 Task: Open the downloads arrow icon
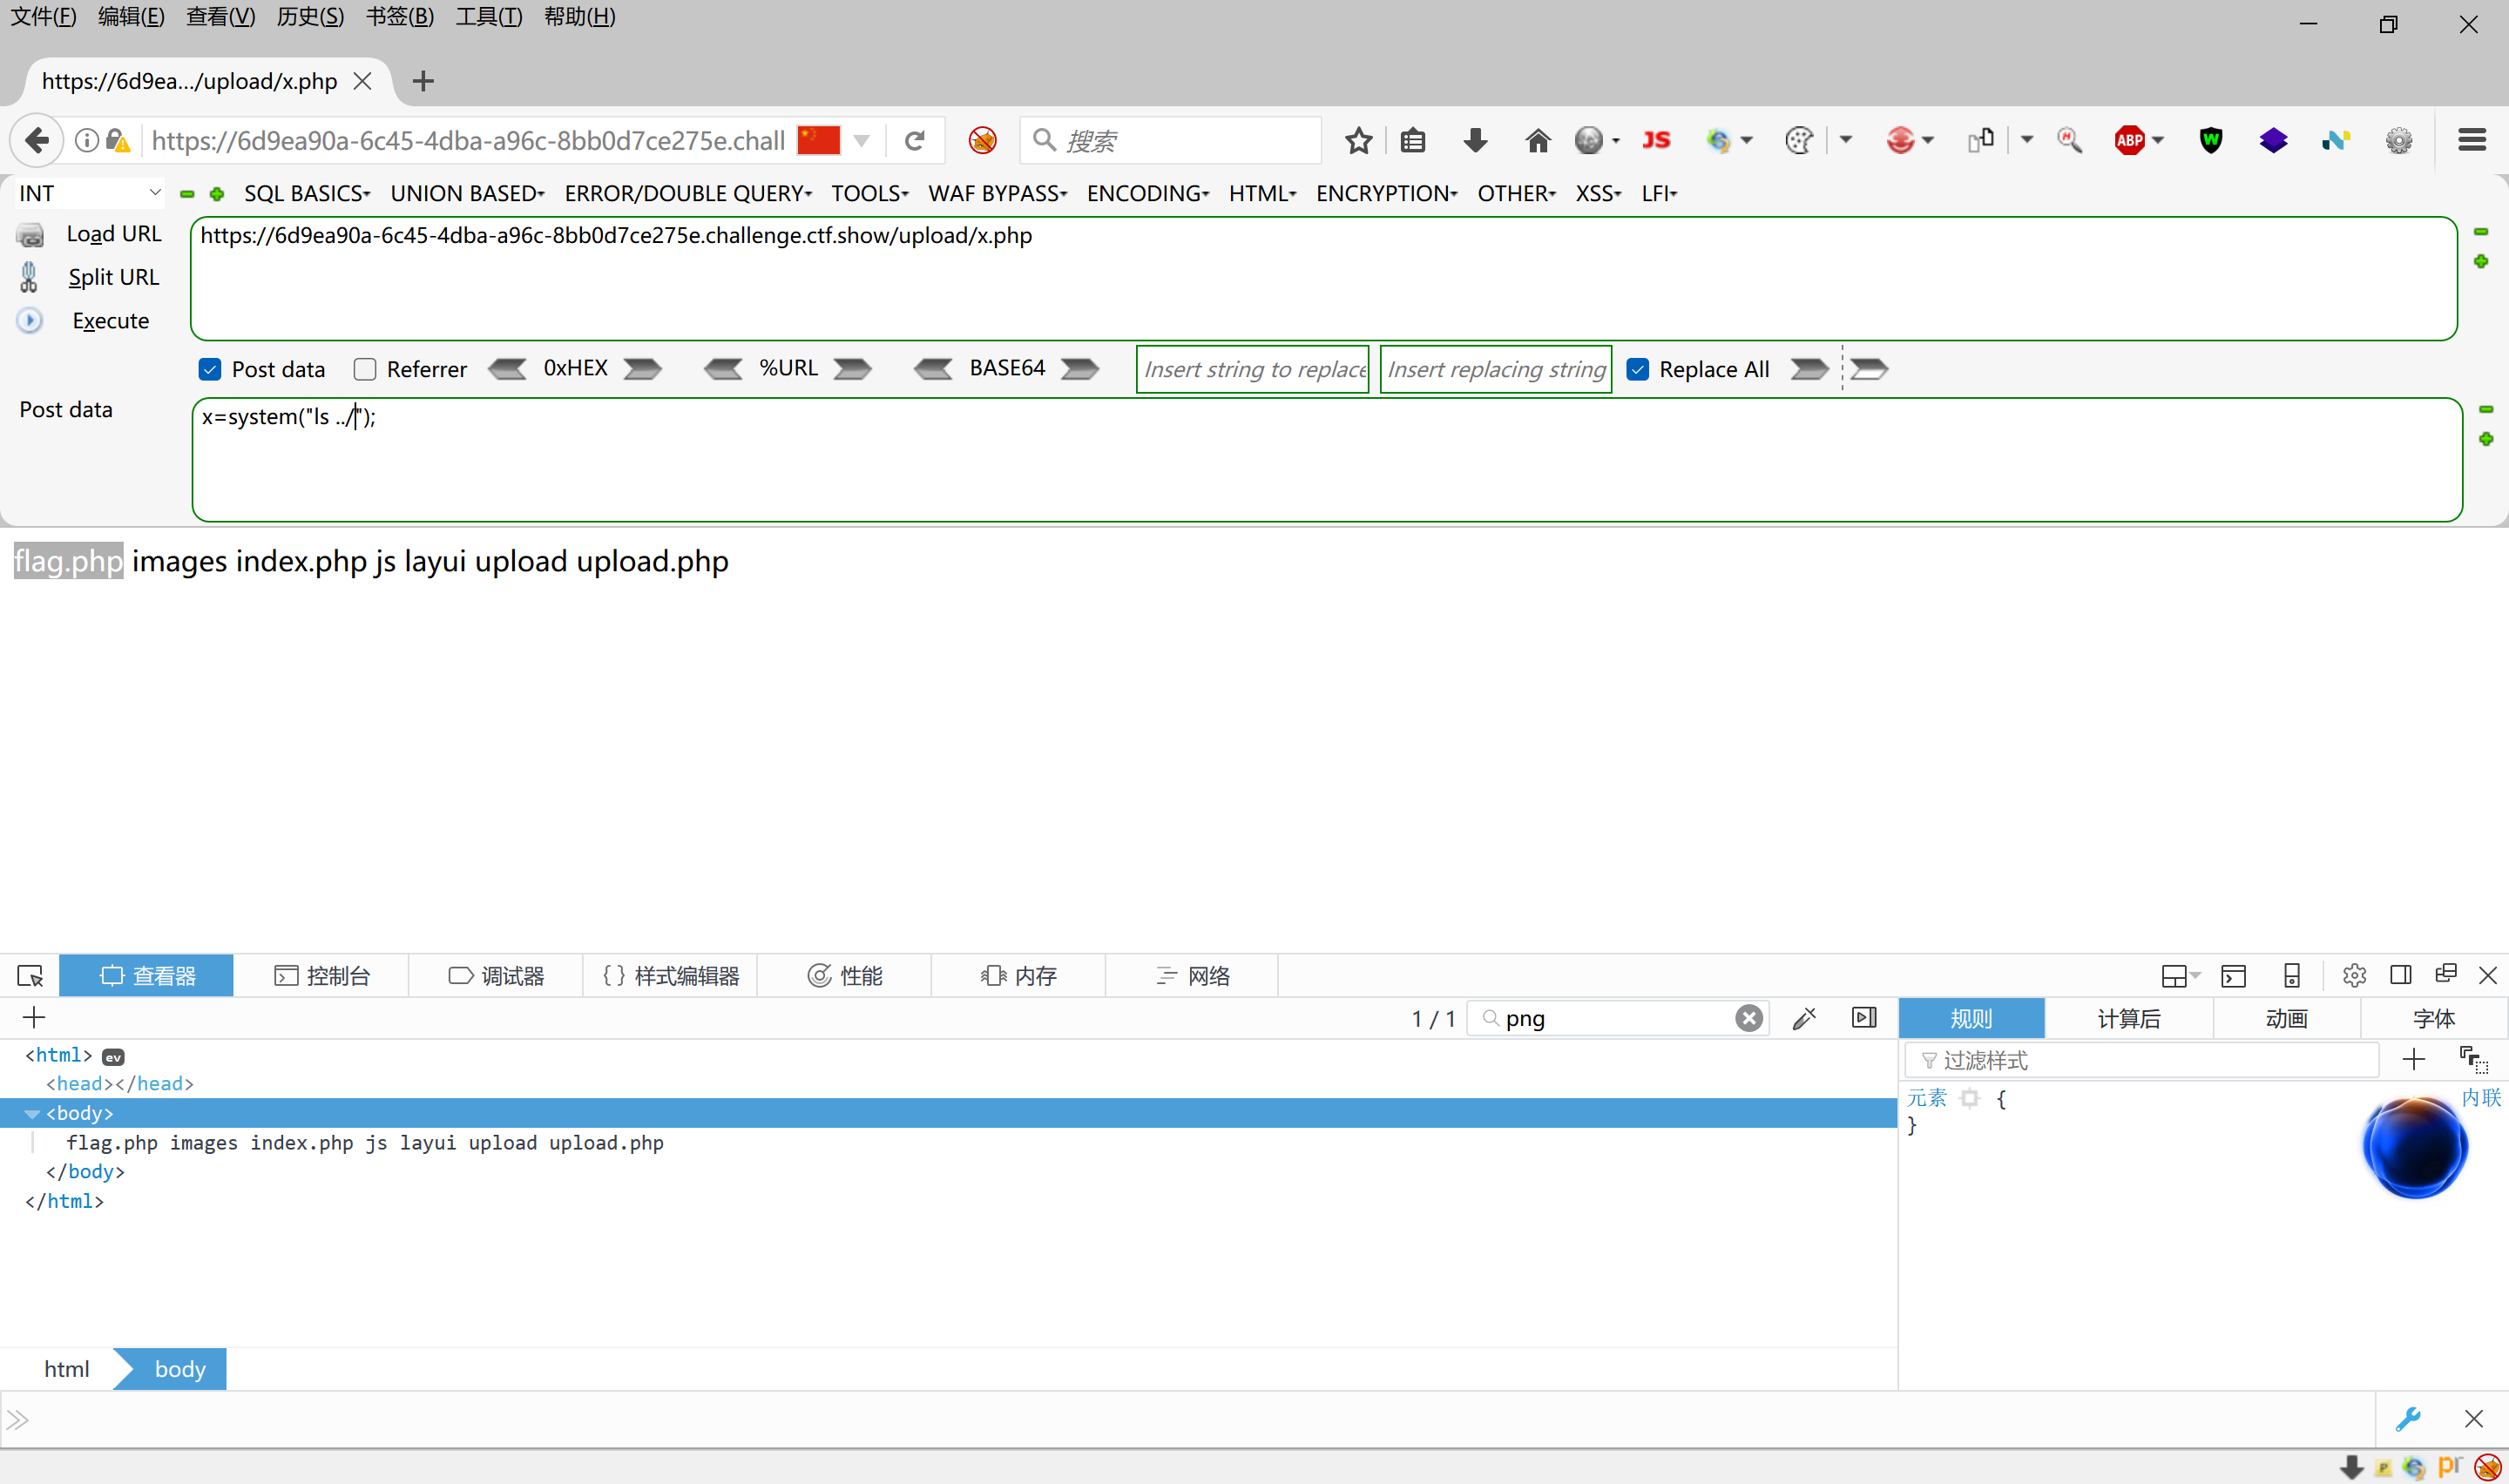[x=1475, y=141]
